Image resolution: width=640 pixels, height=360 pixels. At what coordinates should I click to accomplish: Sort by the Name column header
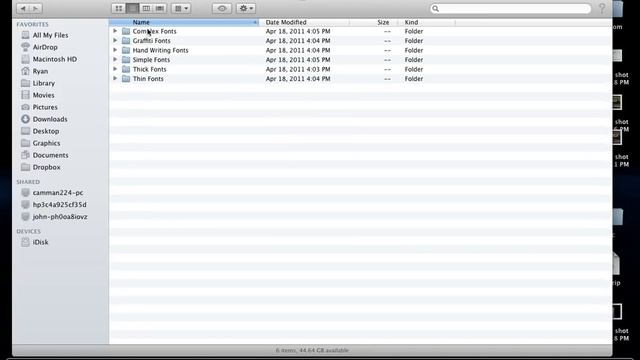184,22
